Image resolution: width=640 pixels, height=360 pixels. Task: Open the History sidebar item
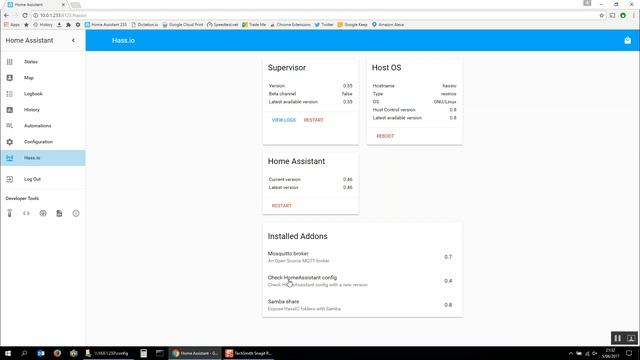43,110
